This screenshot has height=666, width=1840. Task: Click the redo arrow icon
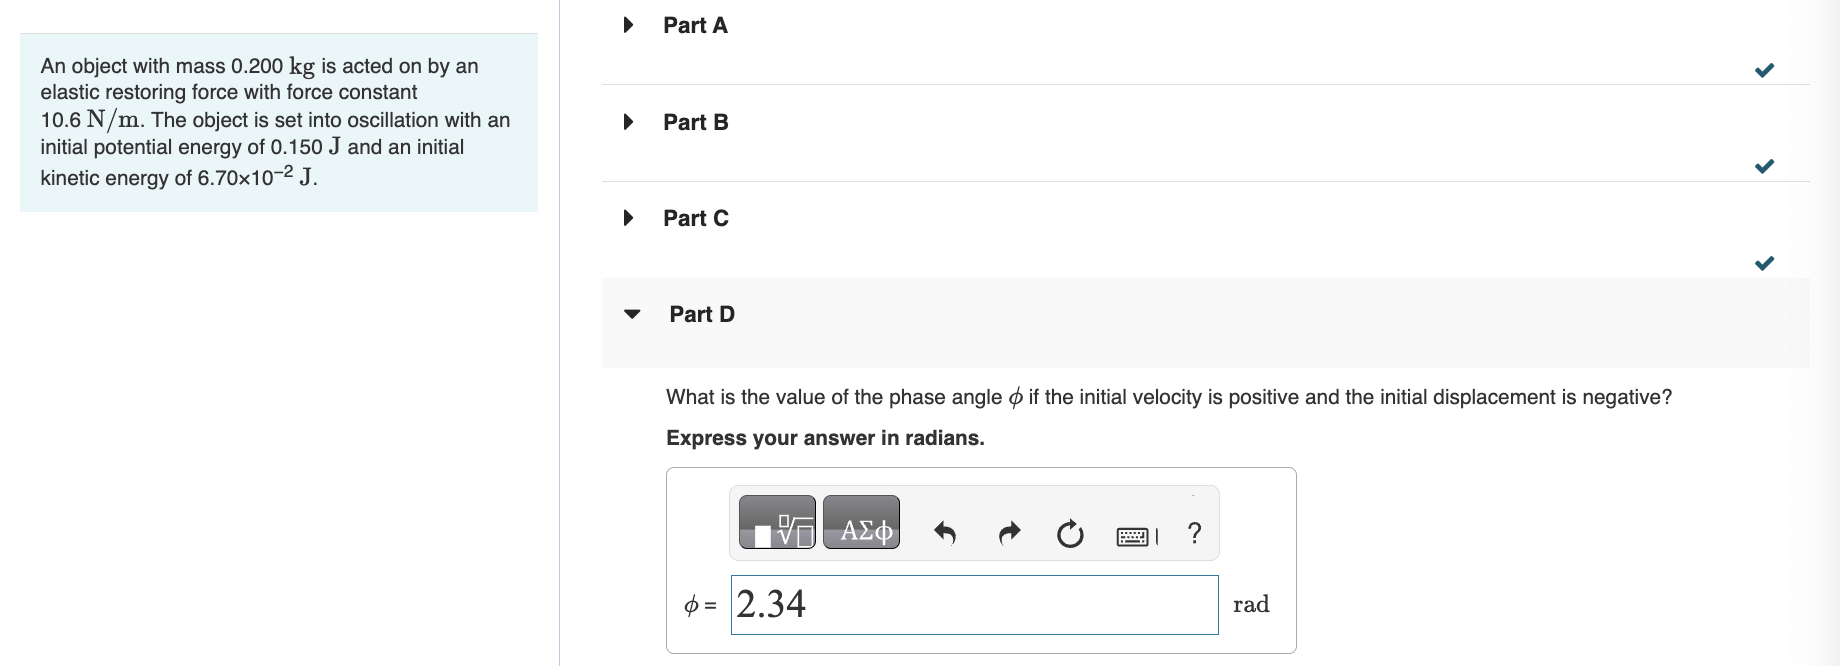point(1009,533)
